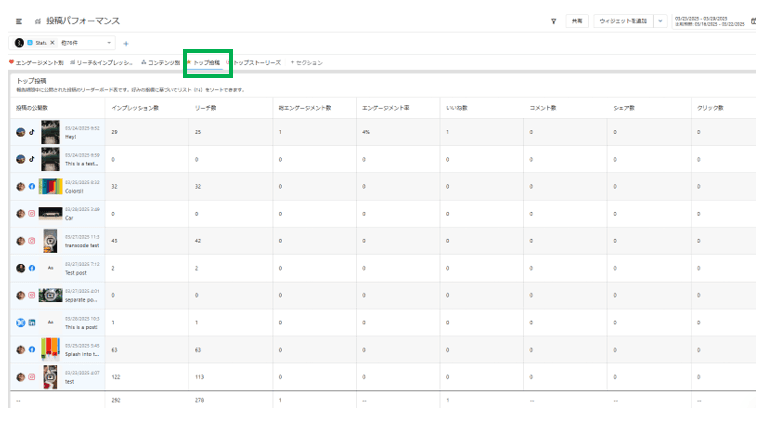Viewport: 780px width, 432px height.
Task: Open the hamburger menu next to 投稿パフォーマンス
Action: point(19,20)
